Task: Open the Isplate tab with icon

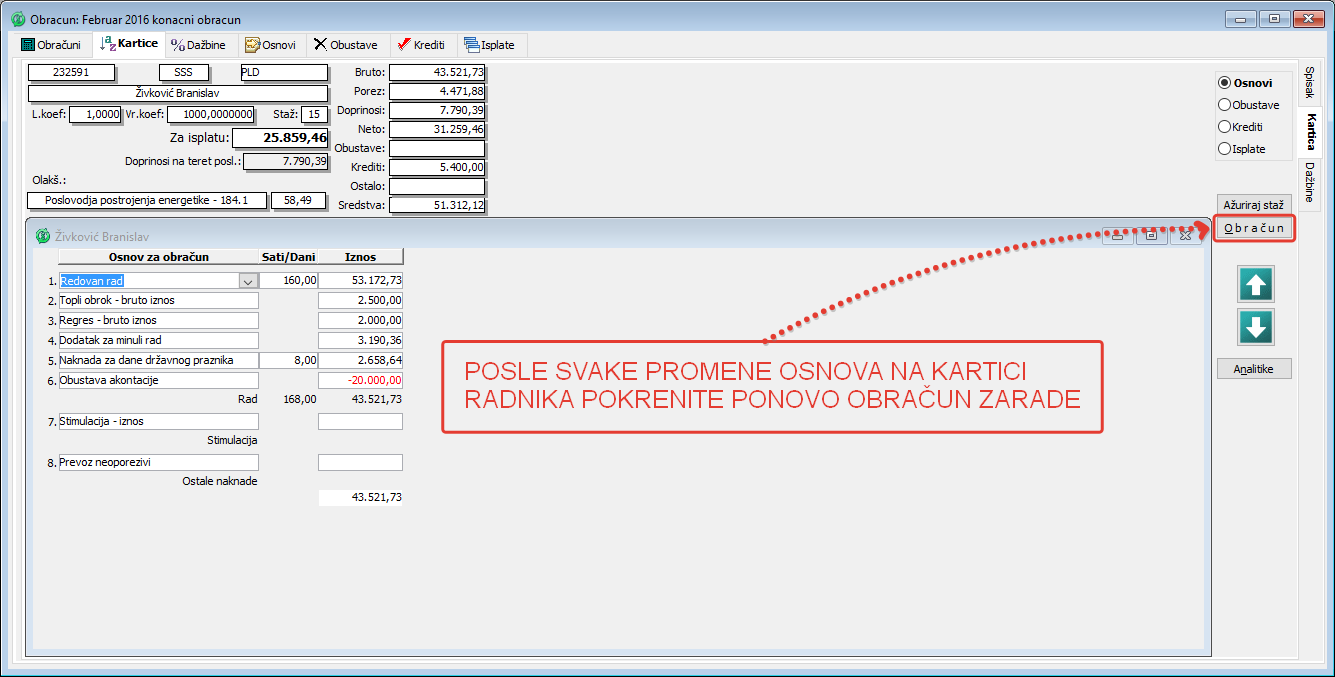Action: coord(492,45)
